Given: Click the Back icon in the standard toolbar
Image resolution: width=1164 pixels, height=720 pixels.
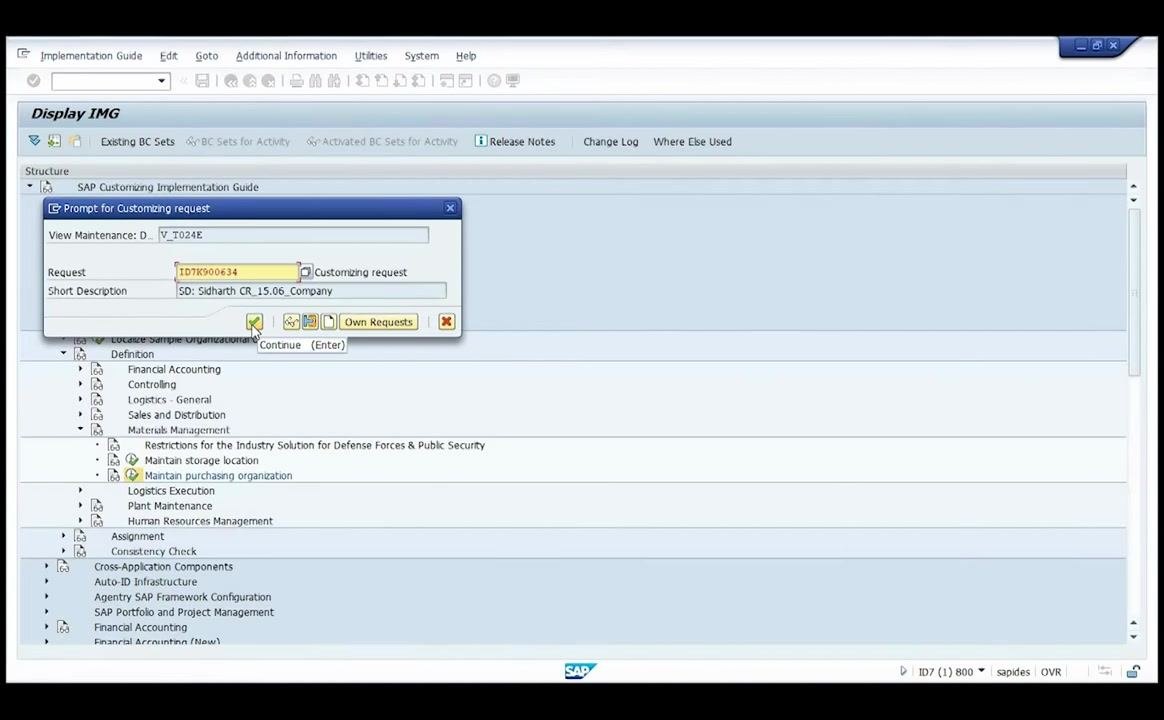Looking at the screenshot, I should 231,81.
